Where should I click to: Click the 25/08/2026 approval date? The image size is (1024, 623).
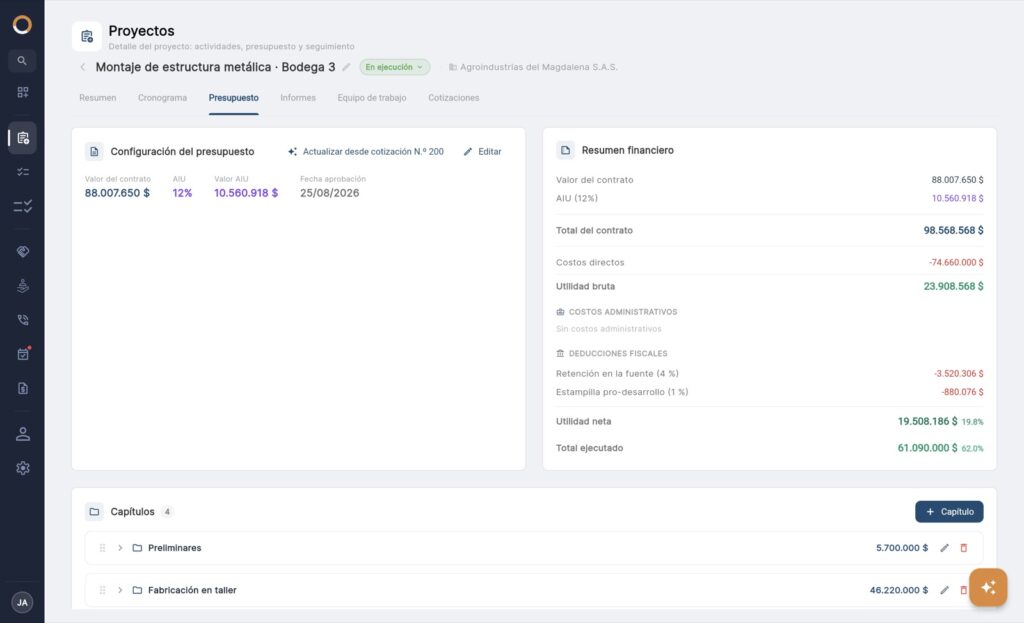click(329, 193)
